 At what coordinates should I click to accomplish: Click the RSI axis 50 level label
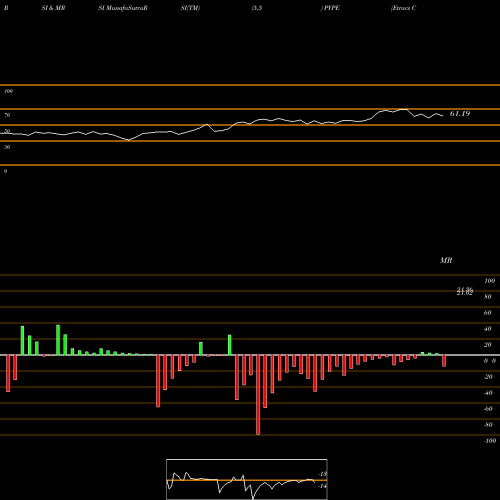point(7,131)
